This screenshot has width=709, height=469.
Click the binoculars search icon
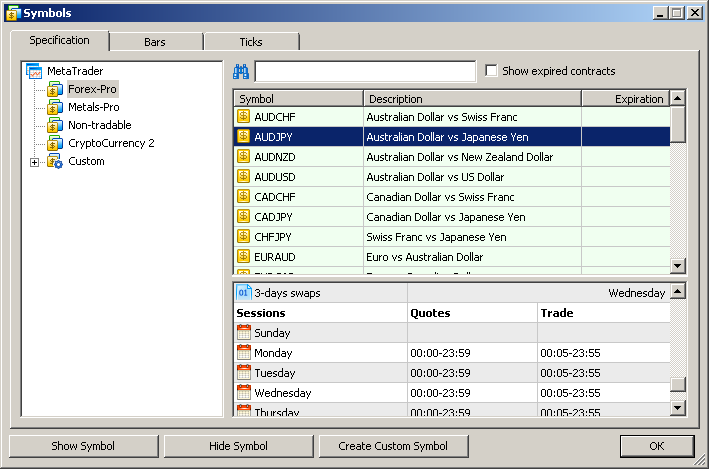241,71
